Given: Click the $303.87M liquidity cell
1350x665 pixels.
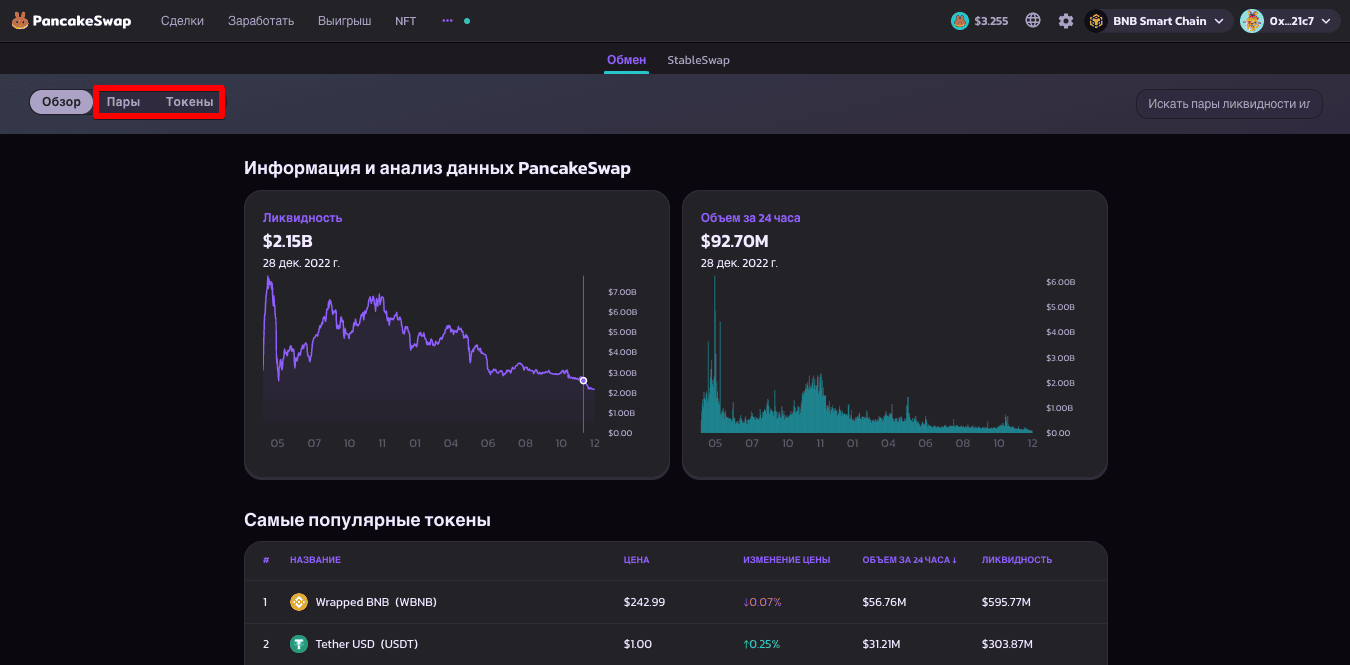Looking at the screenshot, I should click(x=1007, y=644).
